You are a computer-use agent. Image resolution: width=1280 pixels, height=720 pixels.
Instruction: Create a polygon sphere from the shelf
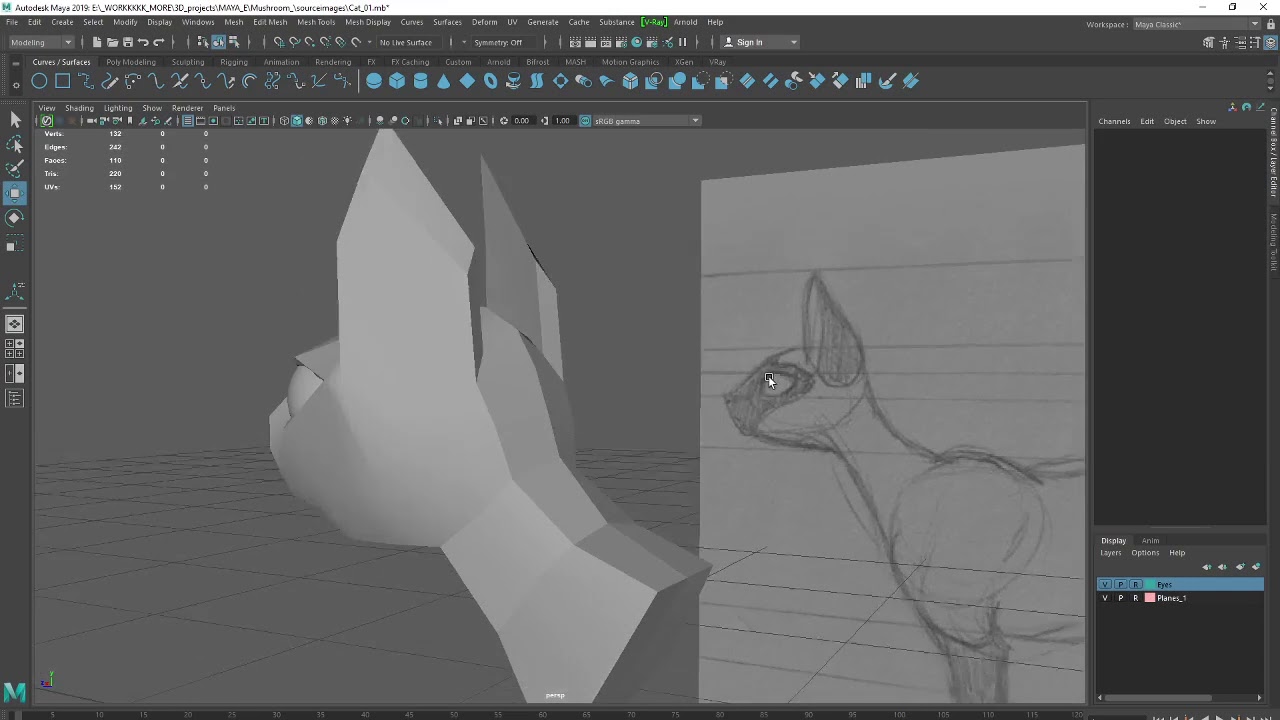pyautogui.click(x=374, y=81)
